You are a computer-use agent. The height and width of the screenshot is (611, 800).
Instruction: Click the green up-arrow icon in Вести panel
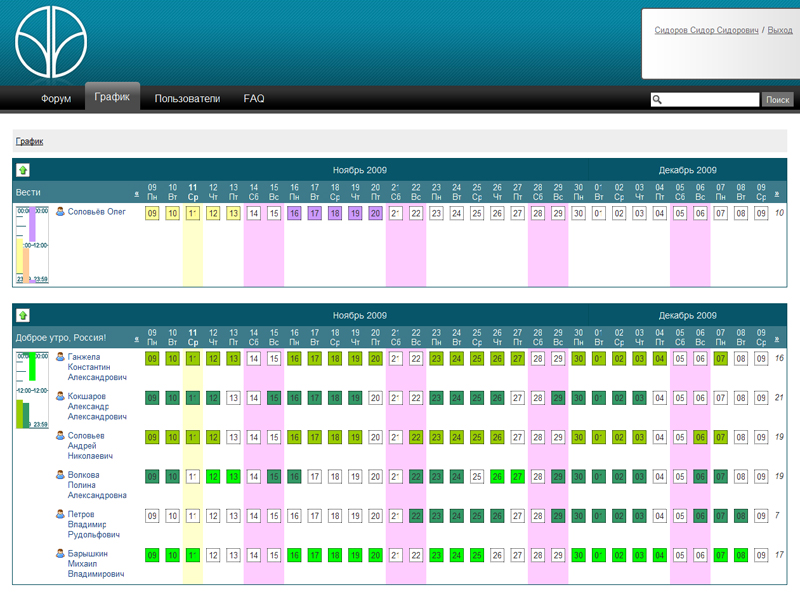pos(23,171)
